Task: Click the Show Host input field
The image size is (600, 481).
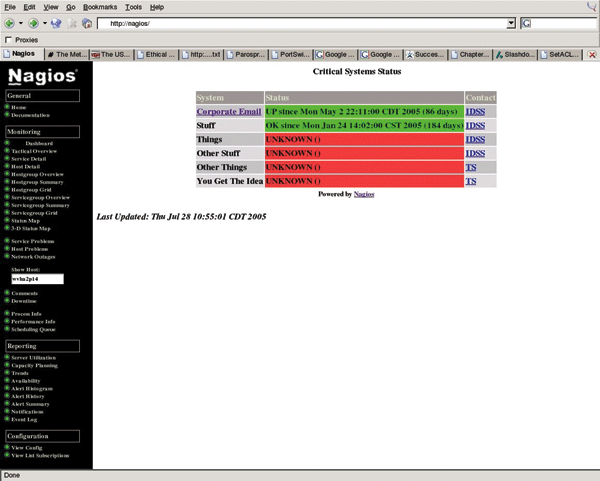Action: [36, 279]
